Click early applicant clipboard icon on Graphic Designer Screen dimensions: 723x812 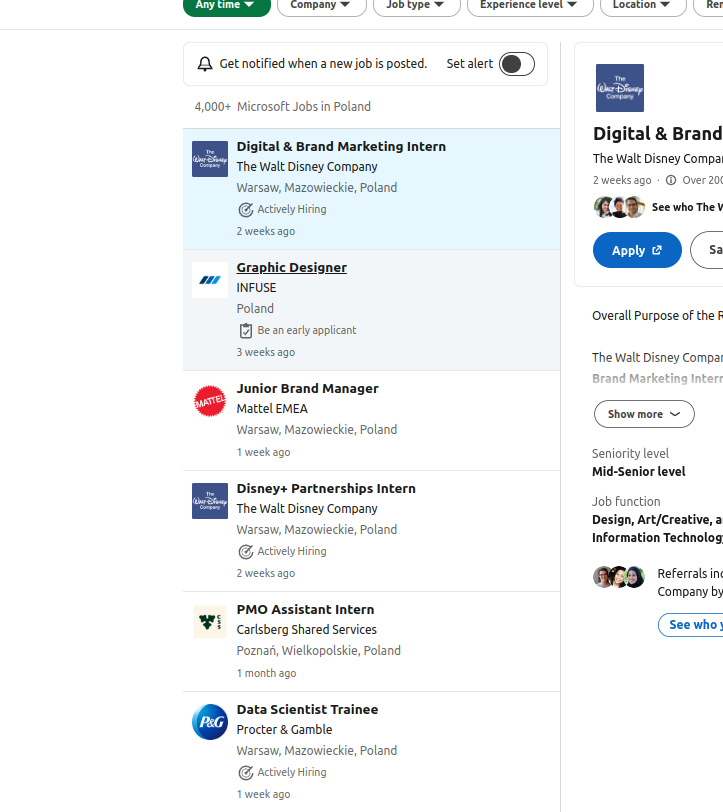coord(245,330)
